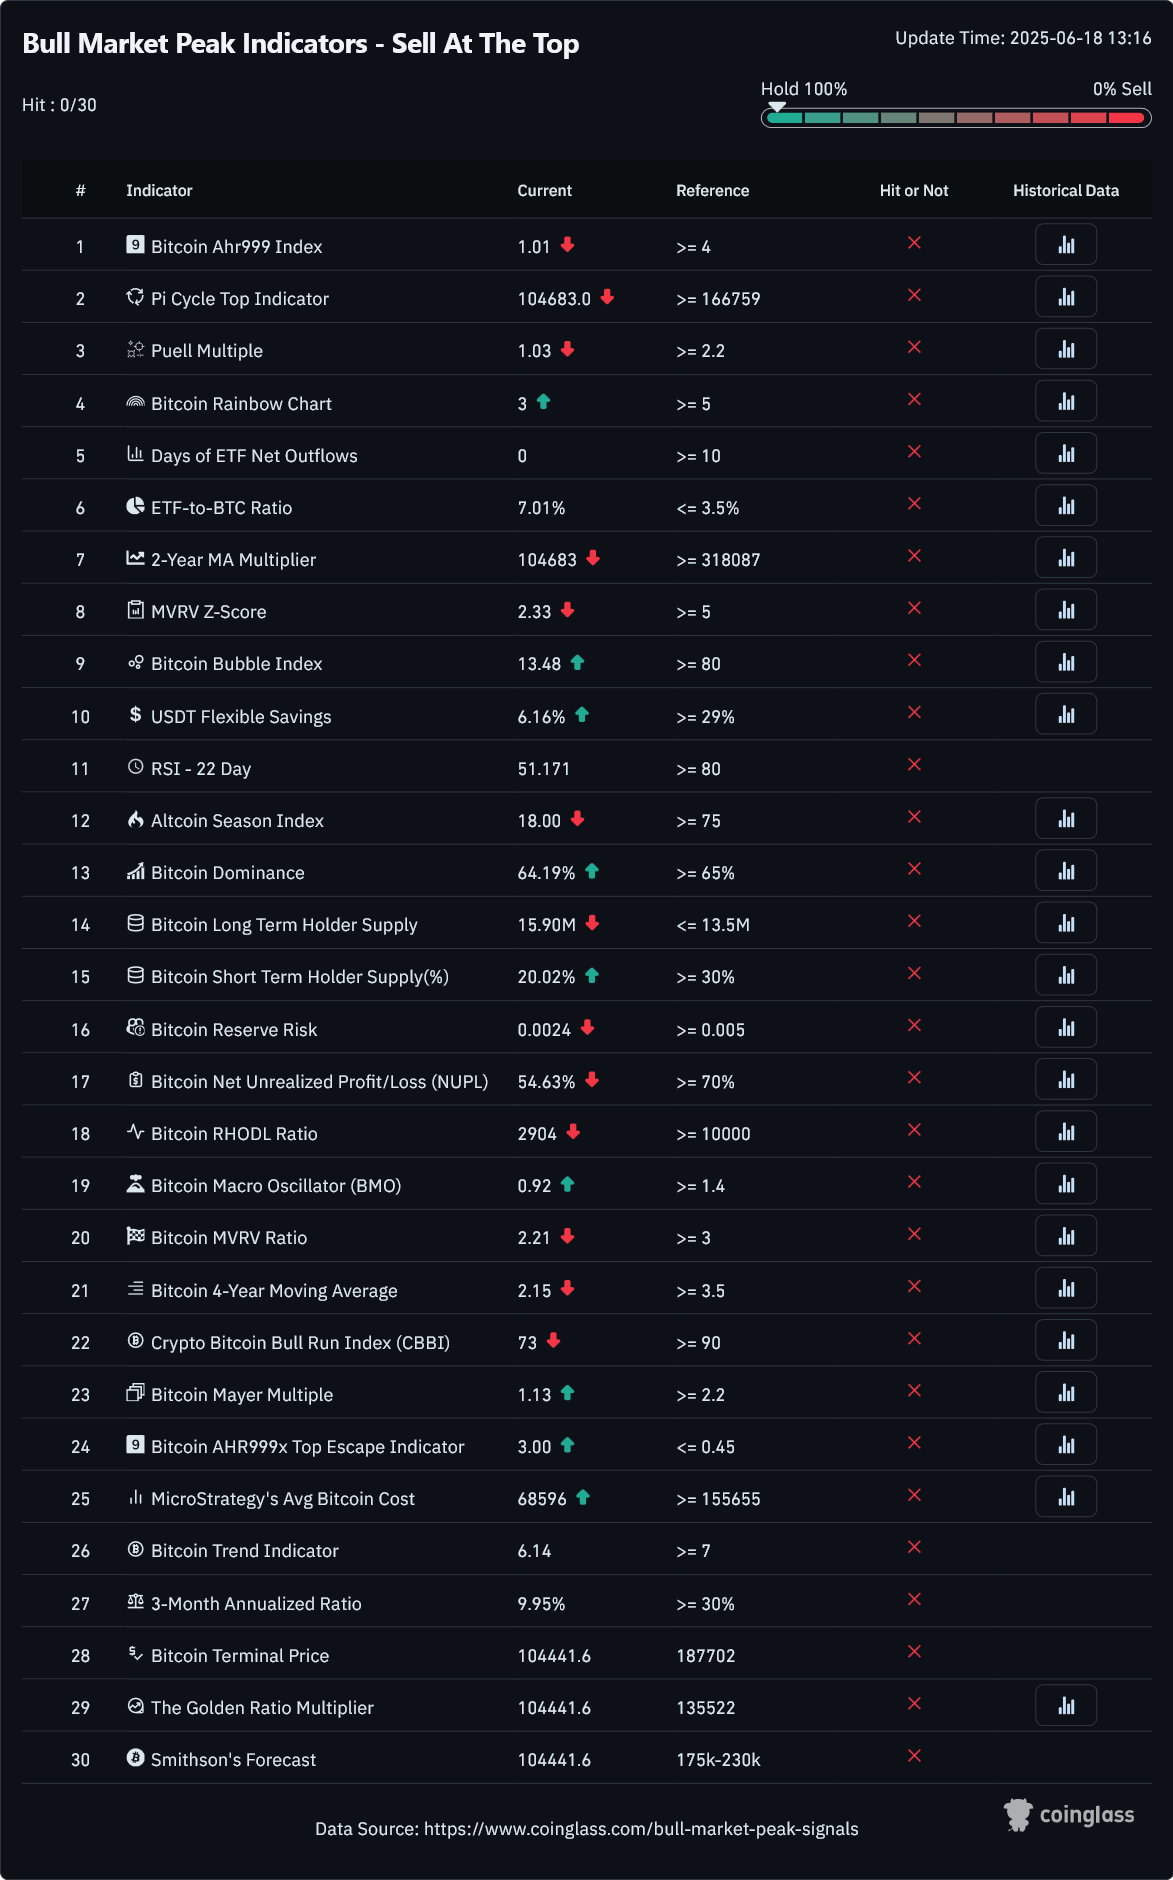Viewport: 1173px width, 1880px height.
Task: Open the coinglass bull-market-peak-signals data source URL
Action: (x=641, y=1829)
